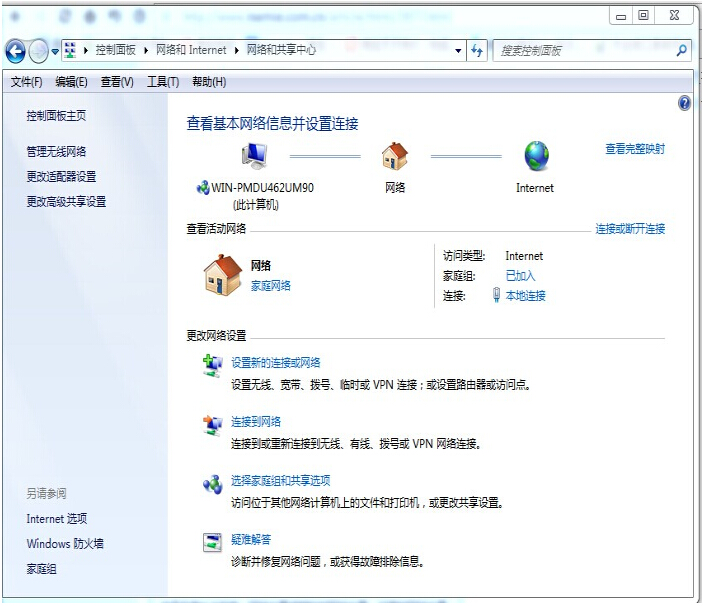This screenshot has height=606, width=703.
Task: Click the WIN-PMDU462UM90 computer name
Action: tap(262, 188)
